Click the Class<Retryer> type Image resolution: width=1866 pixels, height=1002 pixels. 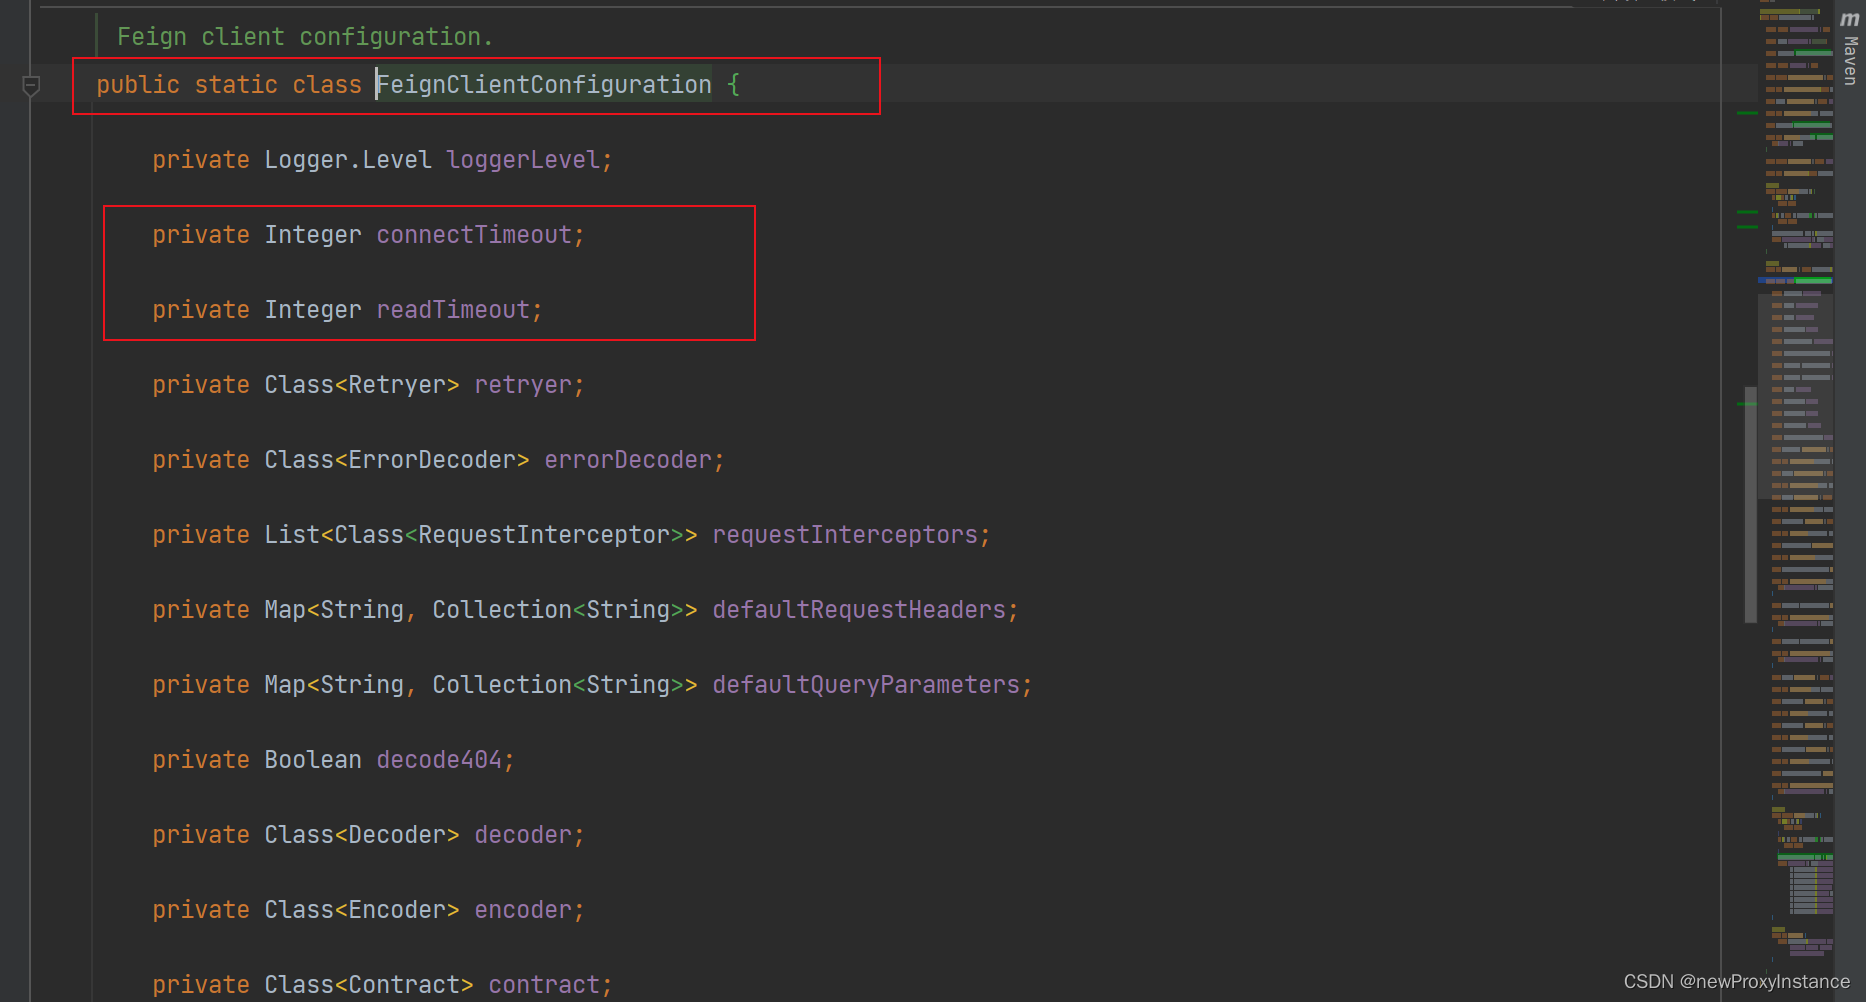point(362,385)
